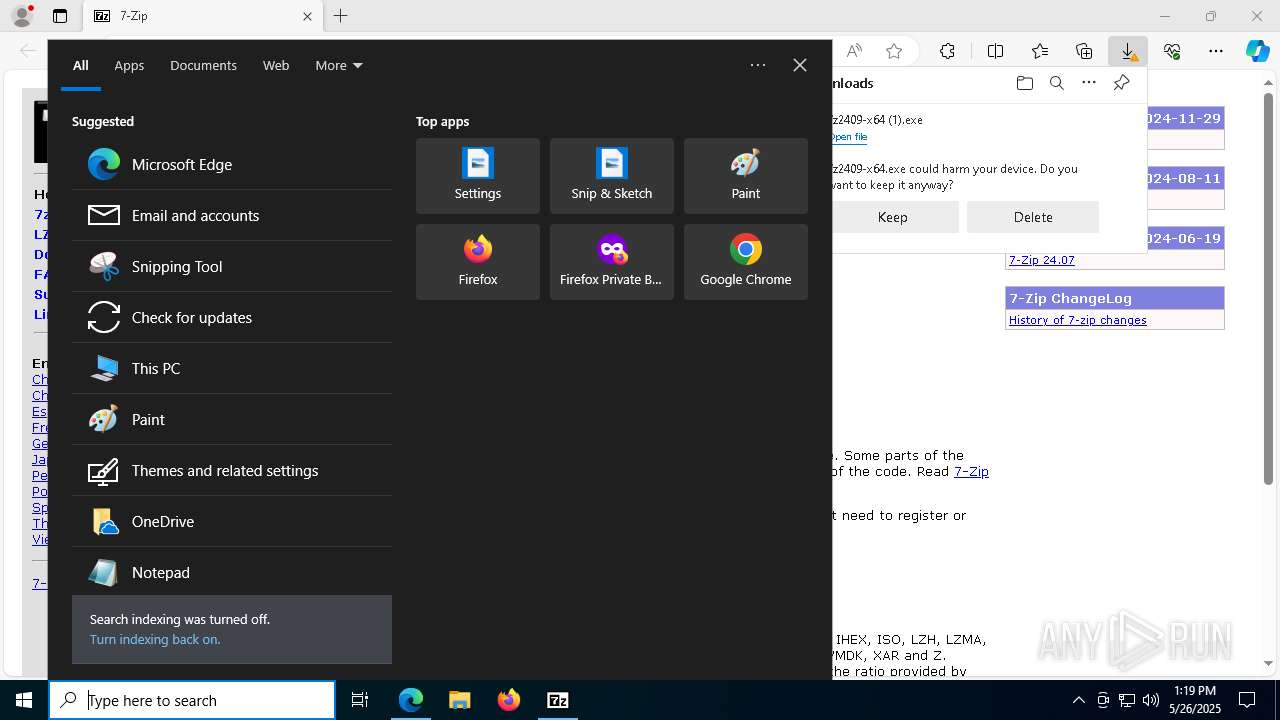Open downloads panel more options
1280x720 pixels.
1089,83
